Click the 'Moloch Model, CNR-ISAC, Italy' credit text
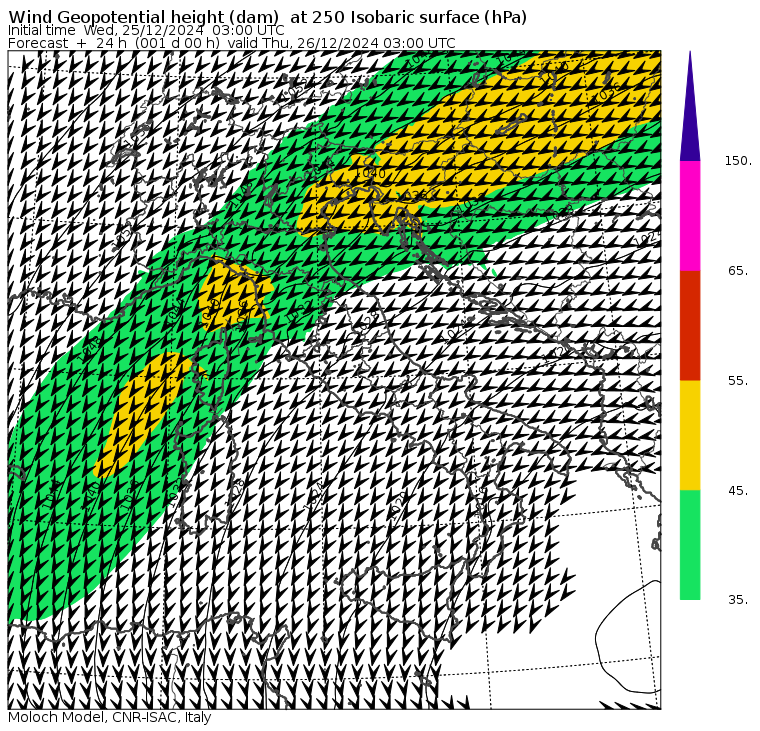Image resolution: width=760 pixels, height=731 pixels. [110, 717]
